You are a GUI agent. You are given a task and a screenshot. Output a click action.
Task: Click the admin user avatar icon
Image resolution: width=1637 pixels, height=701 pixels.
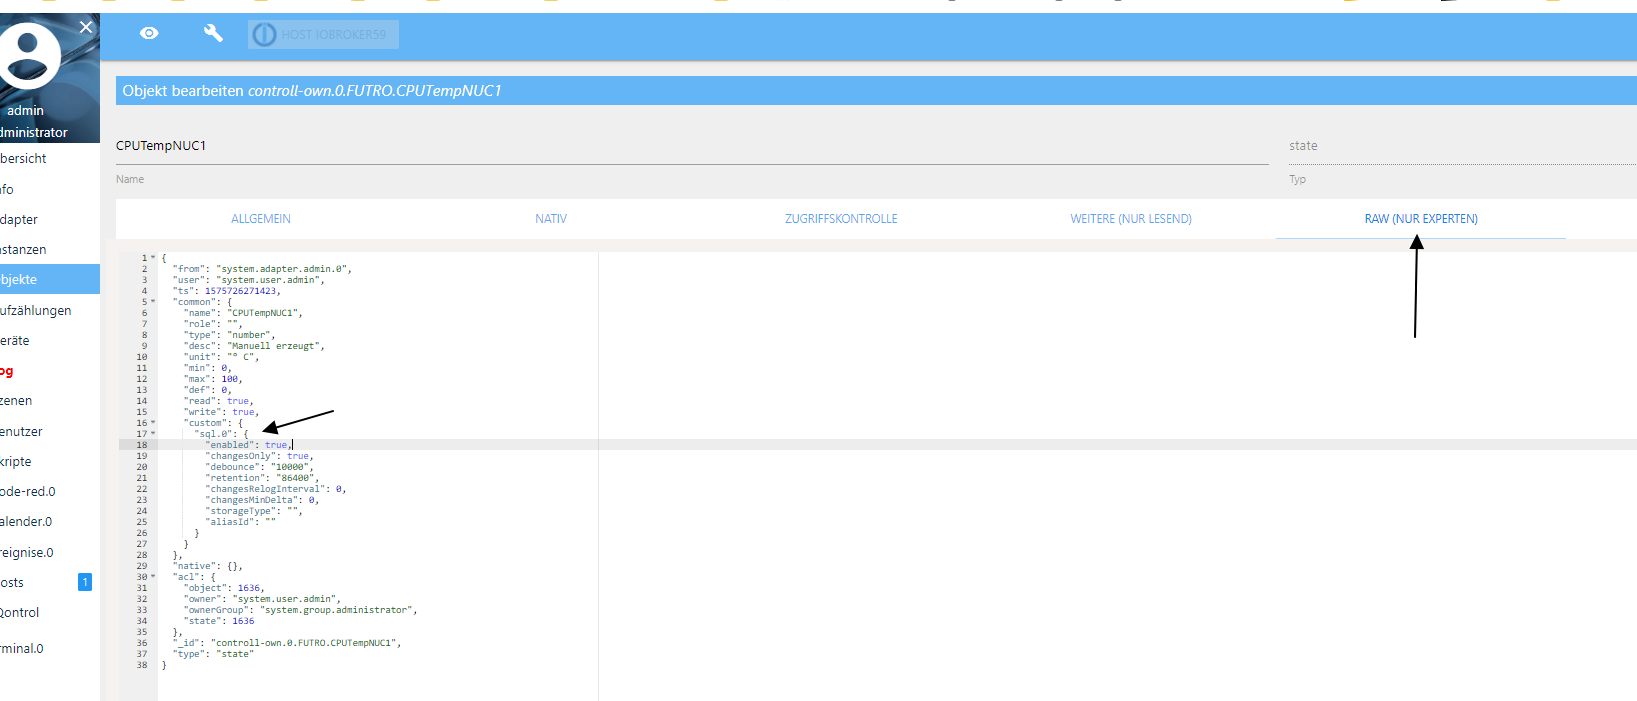[x=28, y=55]
